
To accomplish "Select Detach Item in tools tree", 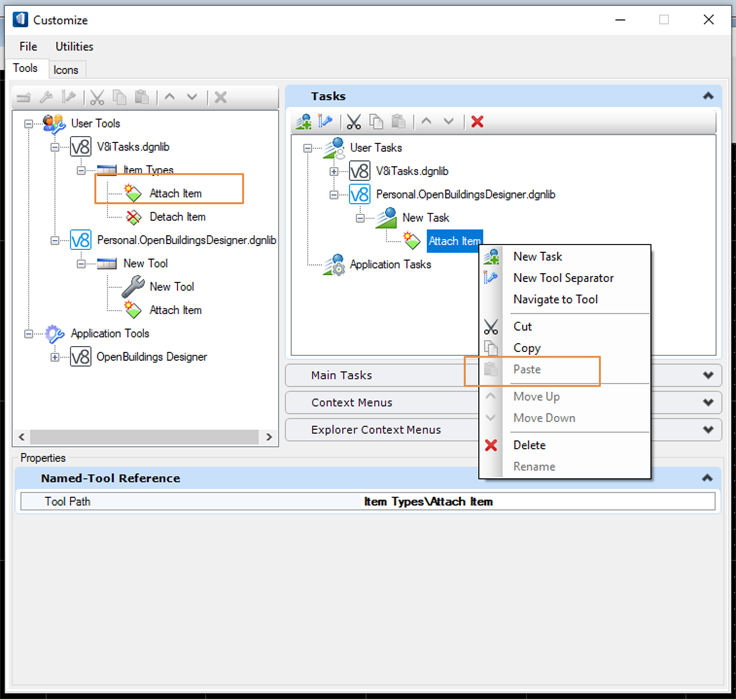I will click(177, 217).
